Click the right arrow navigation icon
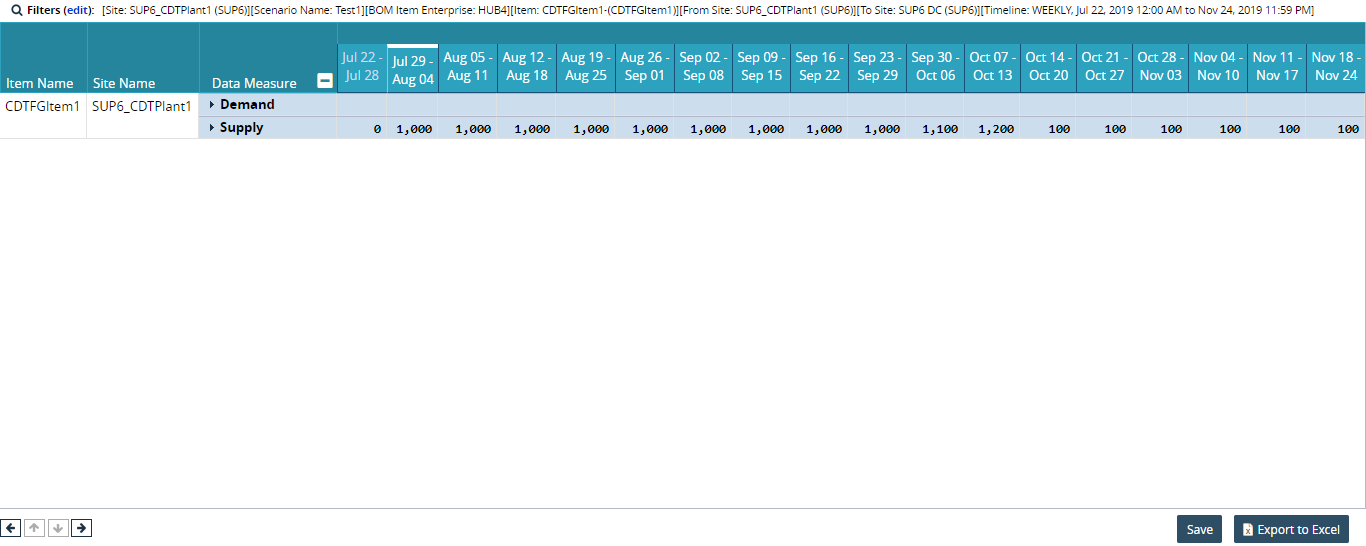 coord(82,528)
